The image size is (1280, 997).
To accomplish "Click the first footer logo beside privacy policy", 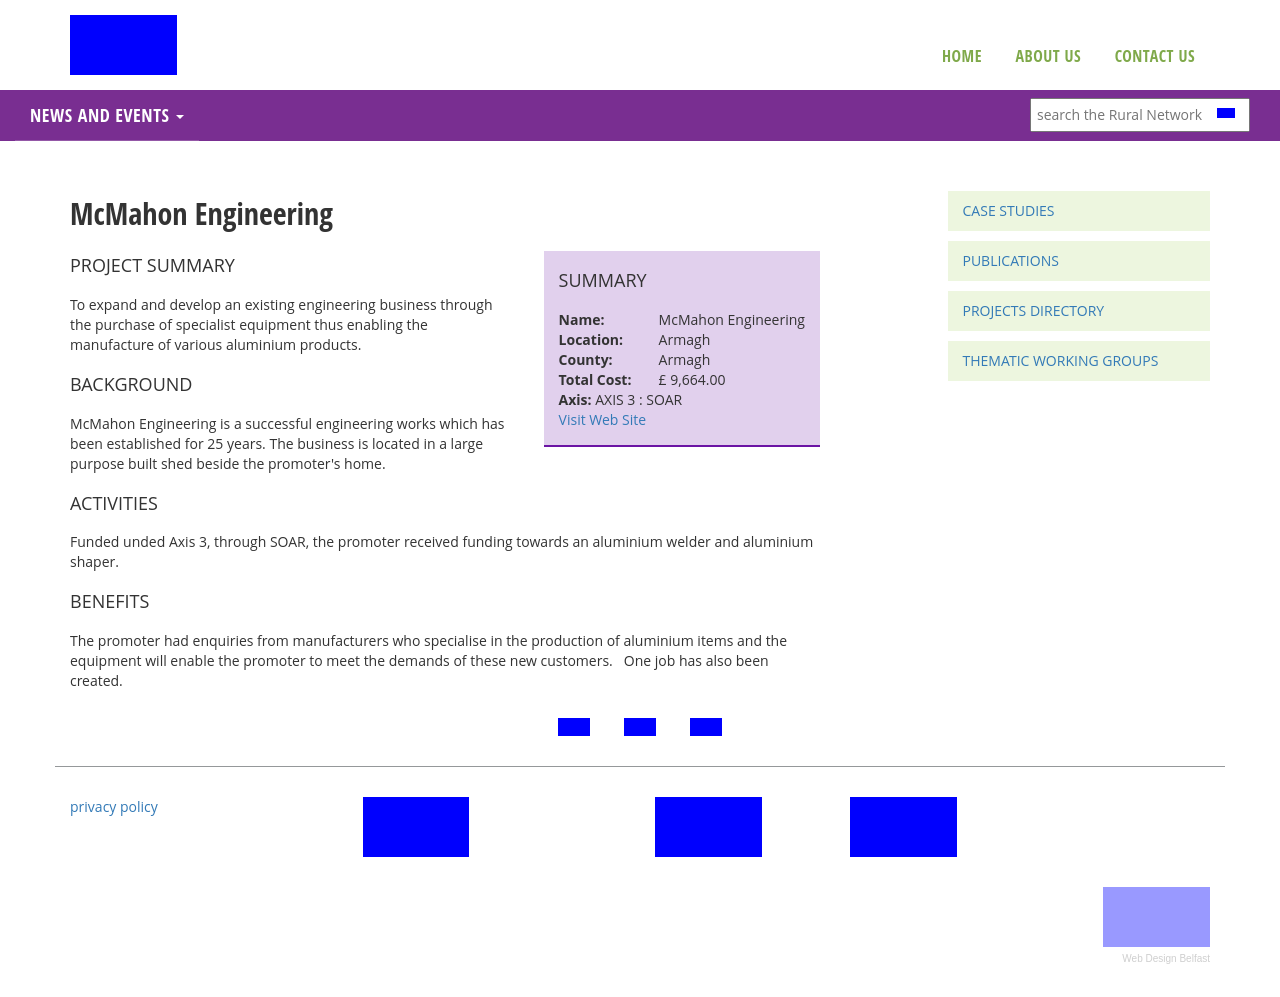I will coord(416,827).
